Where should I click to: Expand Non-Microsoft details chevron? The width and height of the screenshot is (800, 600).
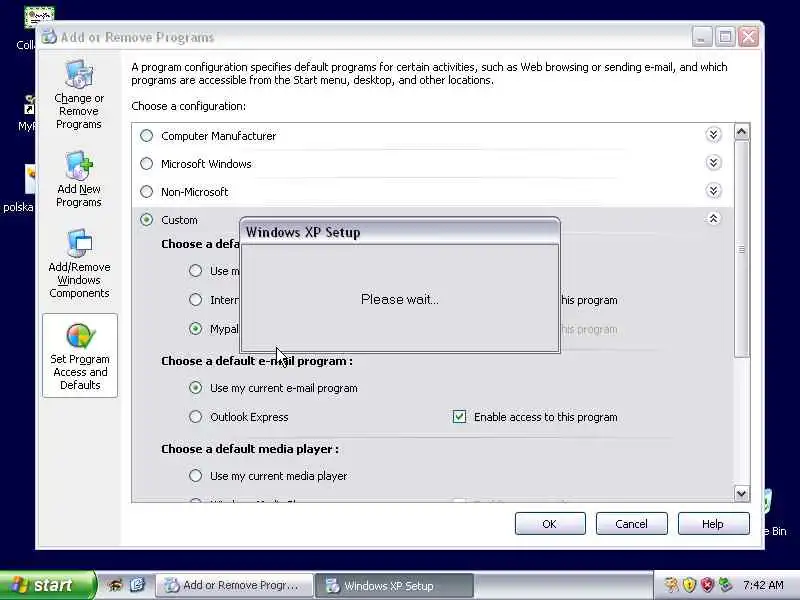click(x=713, y=191)
